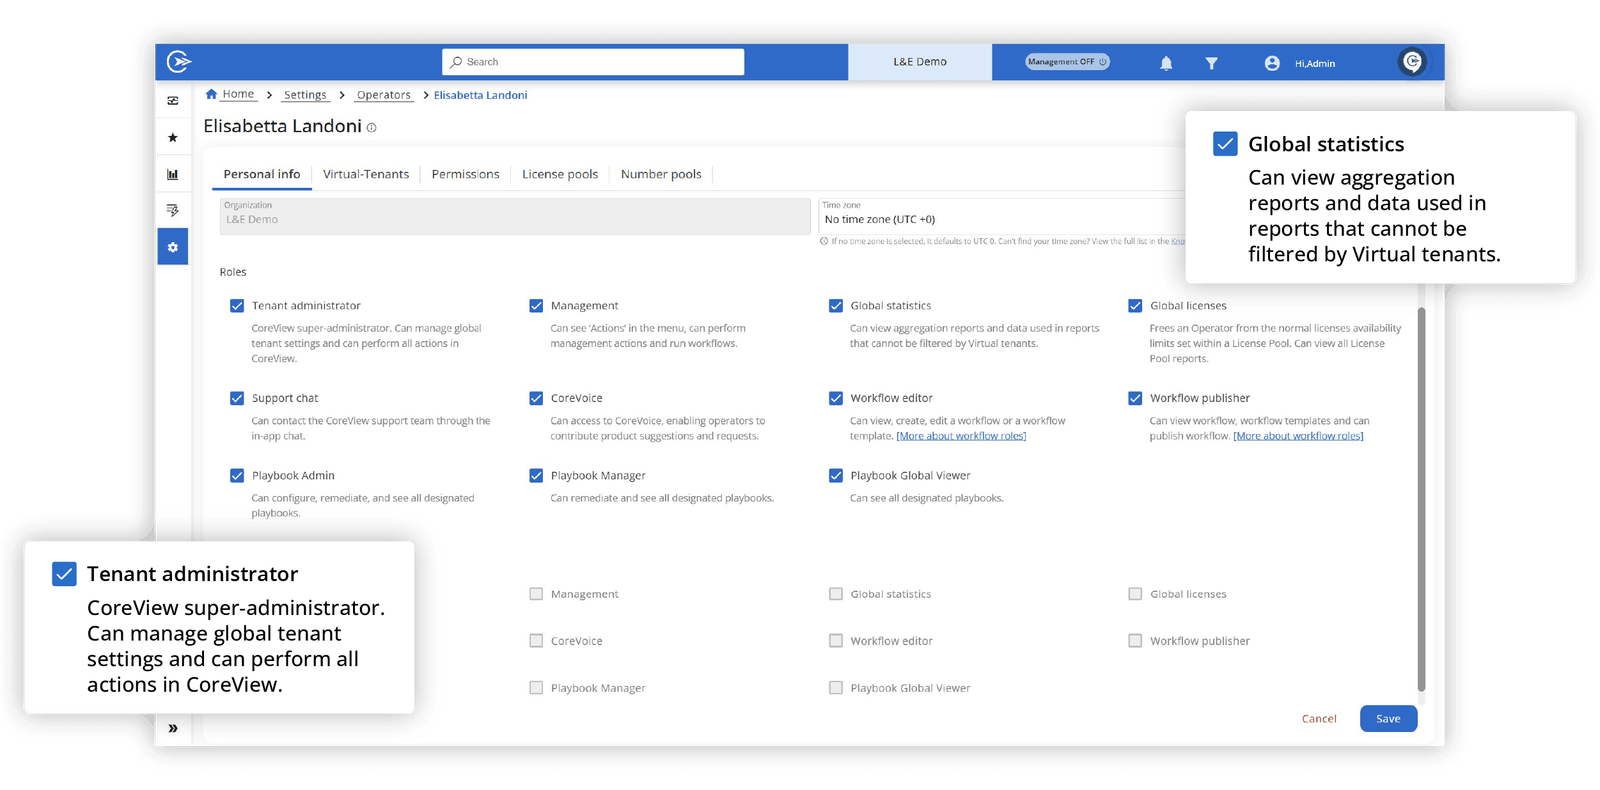
Task: Go to Settings breadcrumb link
Action: (x=305, y=95)
